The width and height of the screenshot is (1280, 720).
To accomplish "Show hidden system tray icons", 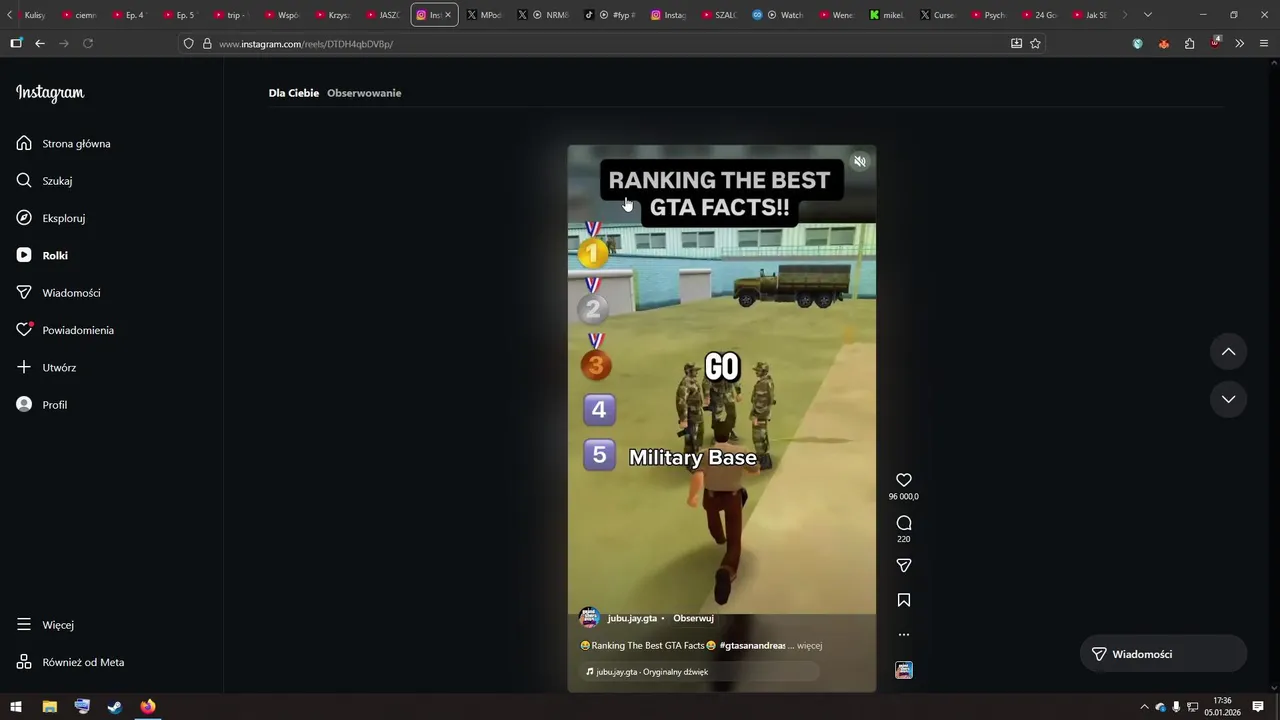I will 1143,707.
